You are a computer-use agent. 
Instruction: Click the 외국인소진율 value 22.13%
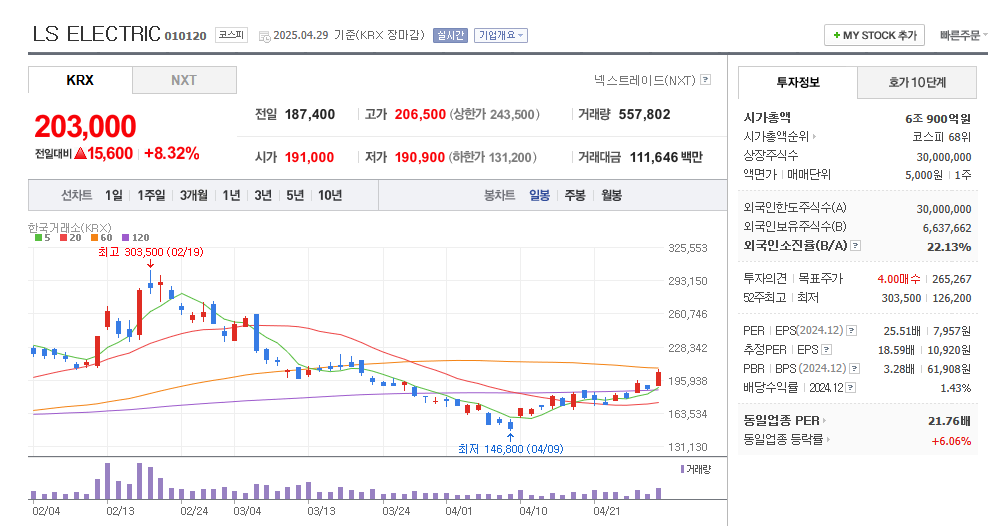coord(949,247)
